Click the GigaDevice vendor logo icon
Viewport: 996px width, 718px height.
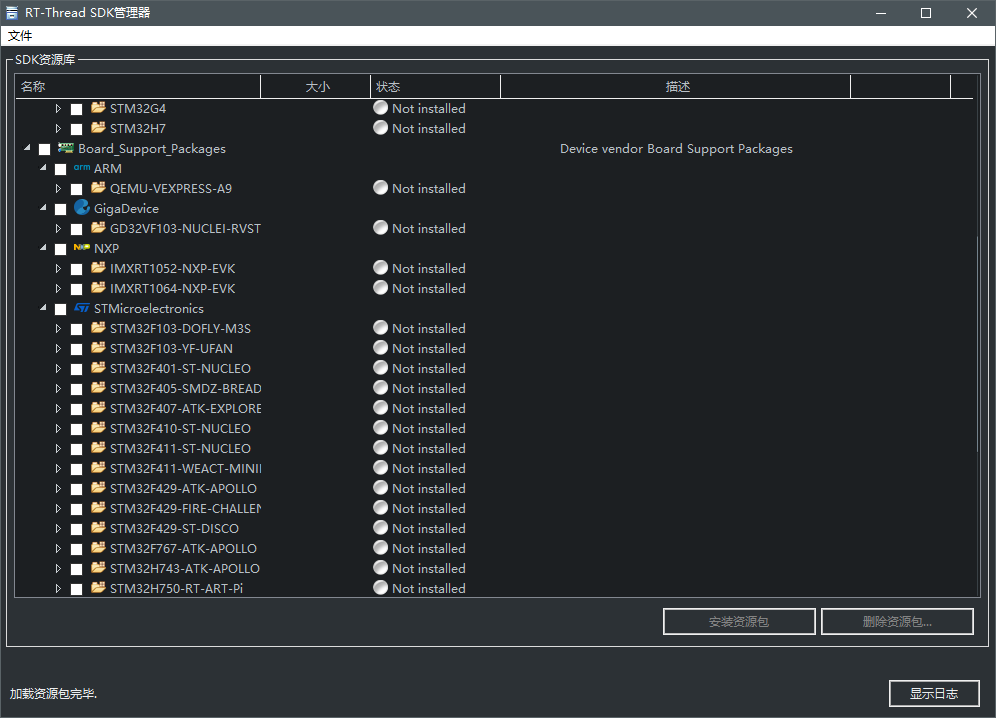(82, 208)
